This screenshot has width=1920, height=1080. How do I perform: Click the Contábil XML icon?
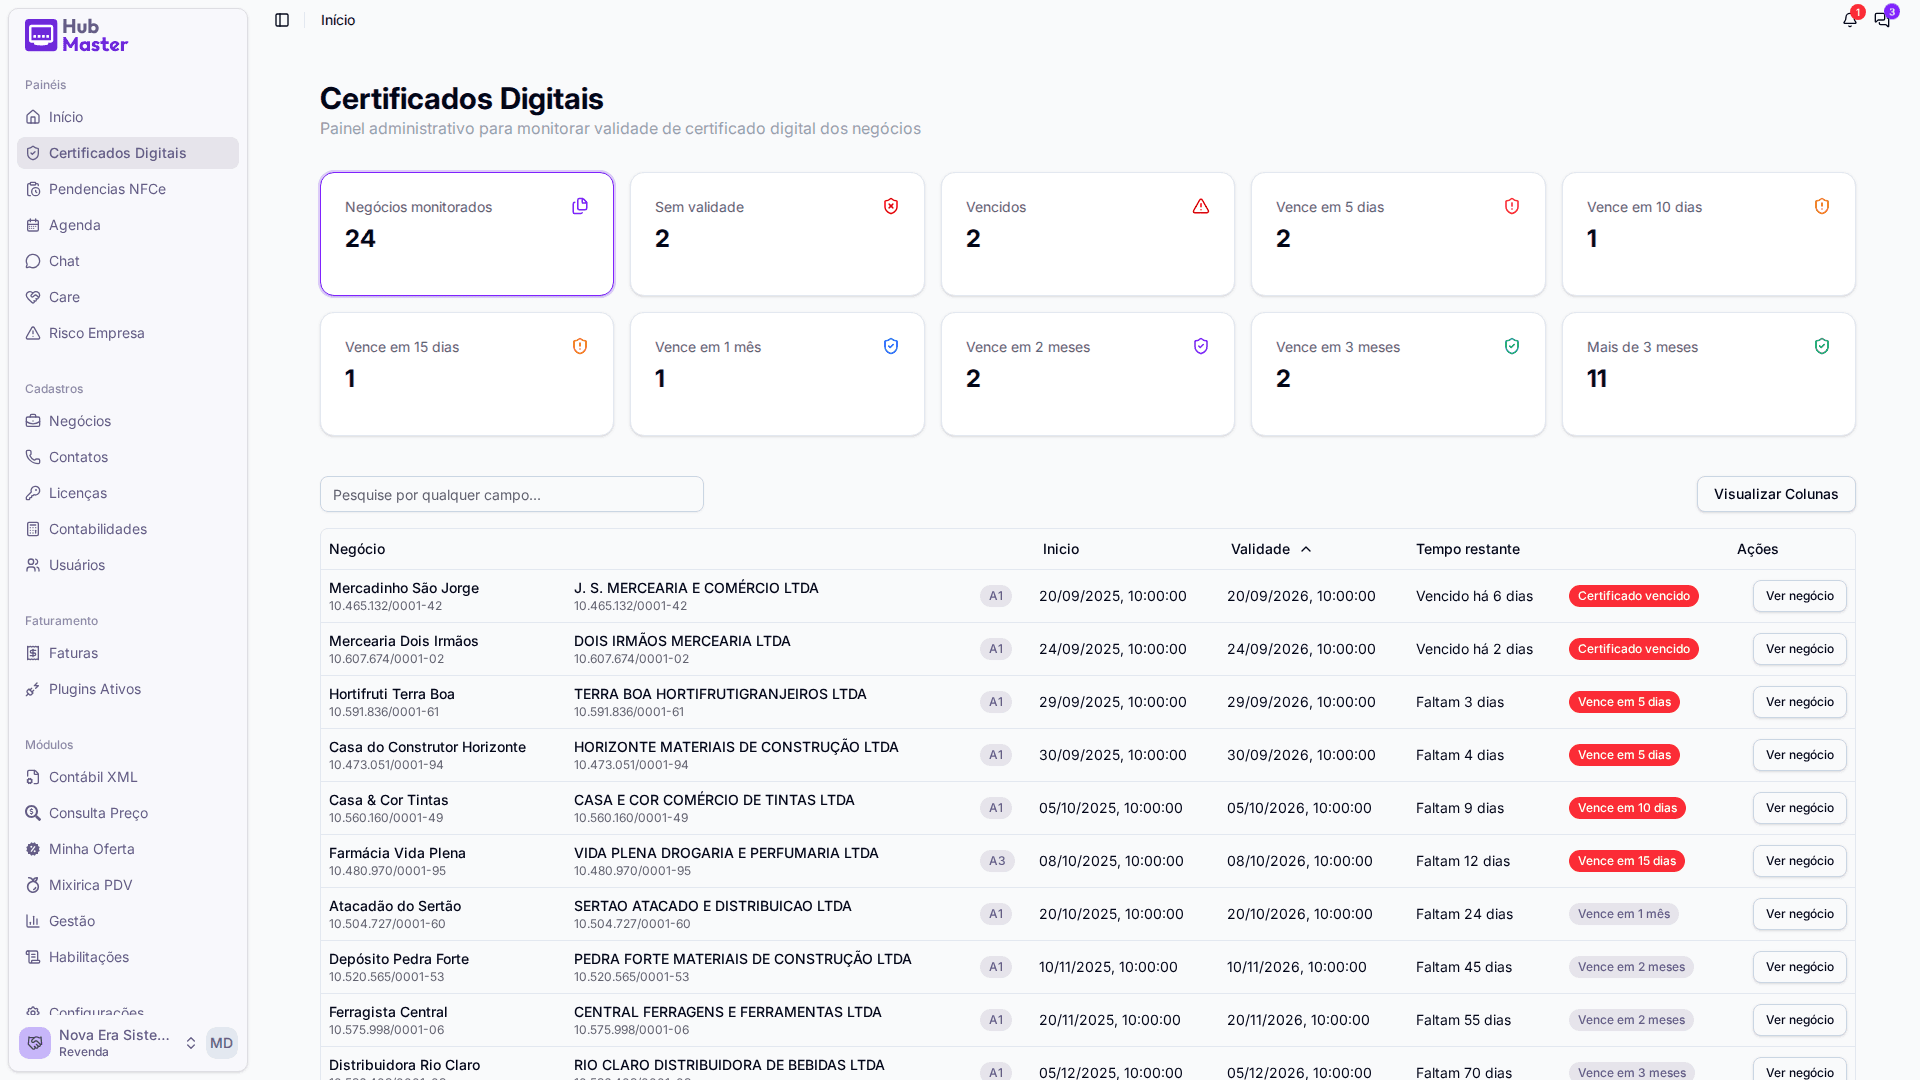(x=33, y=777)
